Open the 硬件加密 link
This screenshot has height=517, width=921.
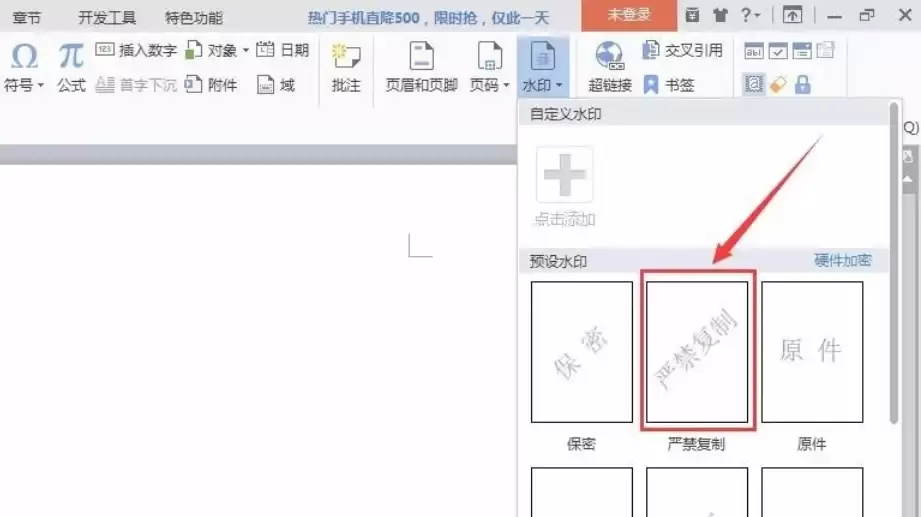[x=842, y=260]
